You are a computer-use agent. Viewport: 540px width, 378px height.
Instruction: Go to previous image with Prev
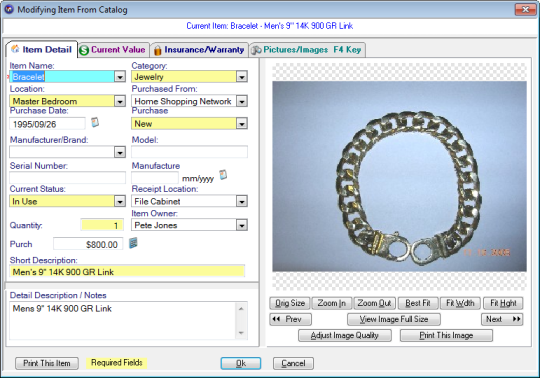coord(290,319)
